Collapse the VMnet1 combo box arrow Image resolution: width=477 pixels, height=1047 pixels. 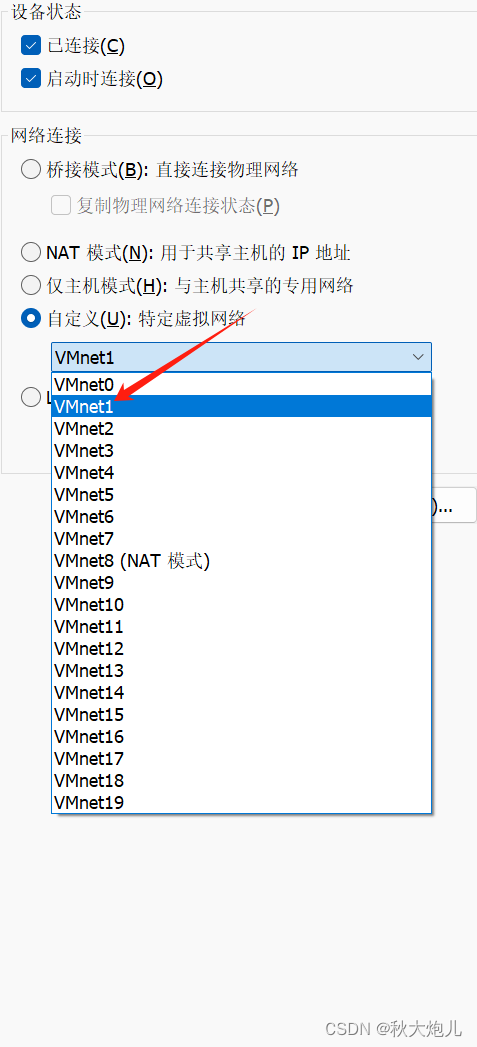coord(418,357)
